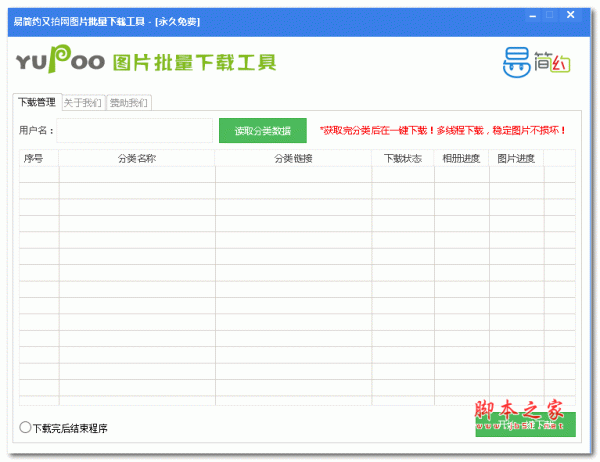Click the 分类名称 column header
The width and height of the screenshot is (600, 462).
[x=136, y=158]
